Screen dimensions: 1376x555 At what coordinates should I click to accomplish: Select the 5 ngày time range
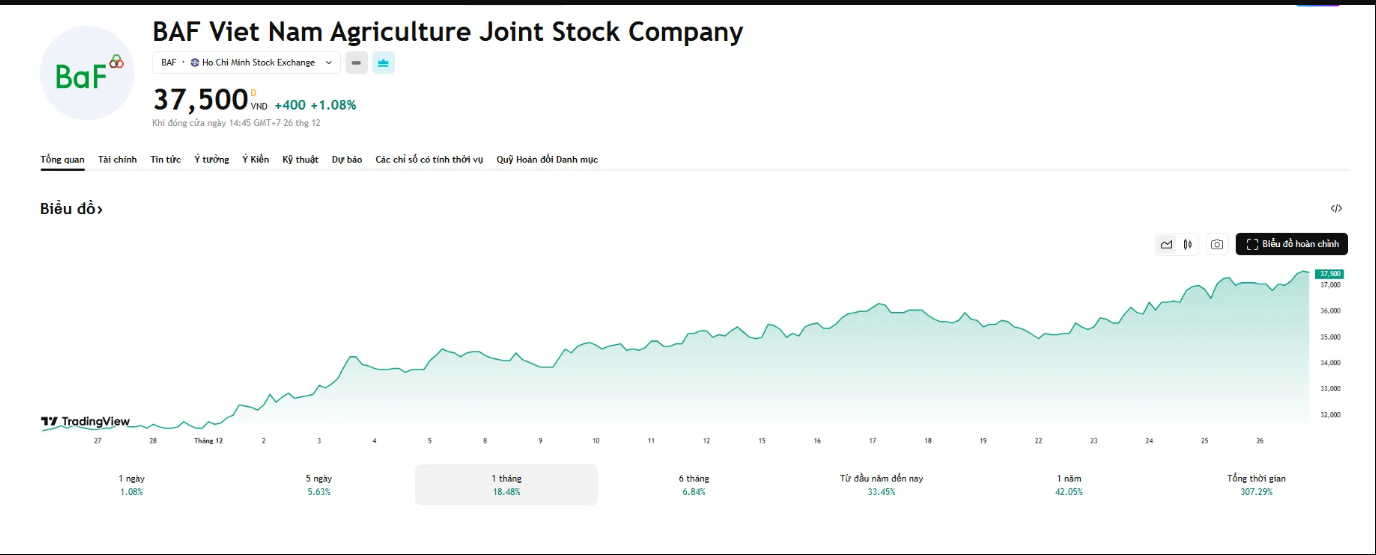[319, 484]
